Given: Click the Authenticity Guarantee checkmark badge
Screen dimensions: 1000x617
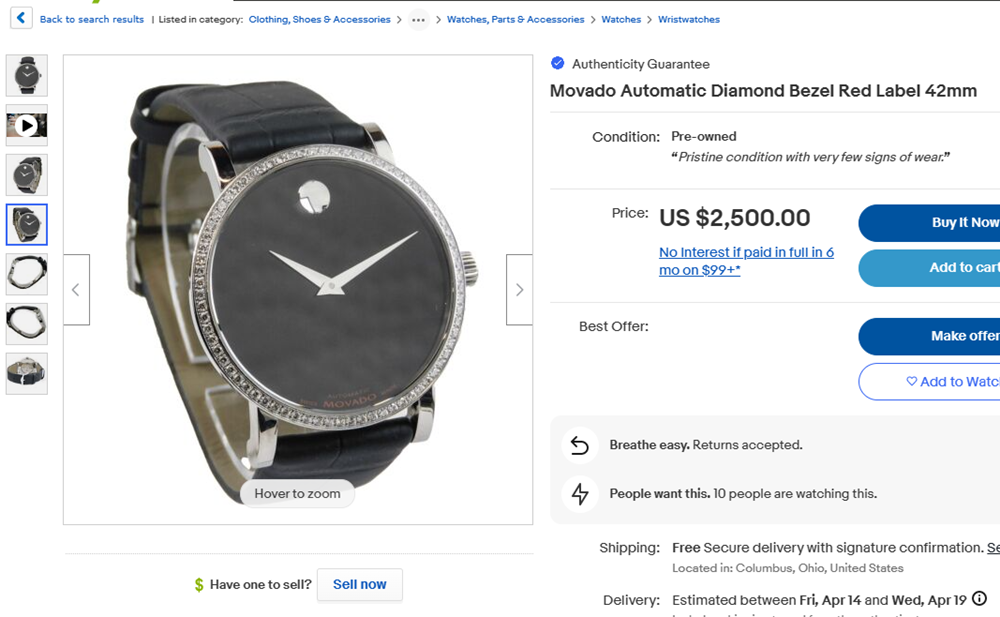Looking at the screenshot, I should [558, 64].
